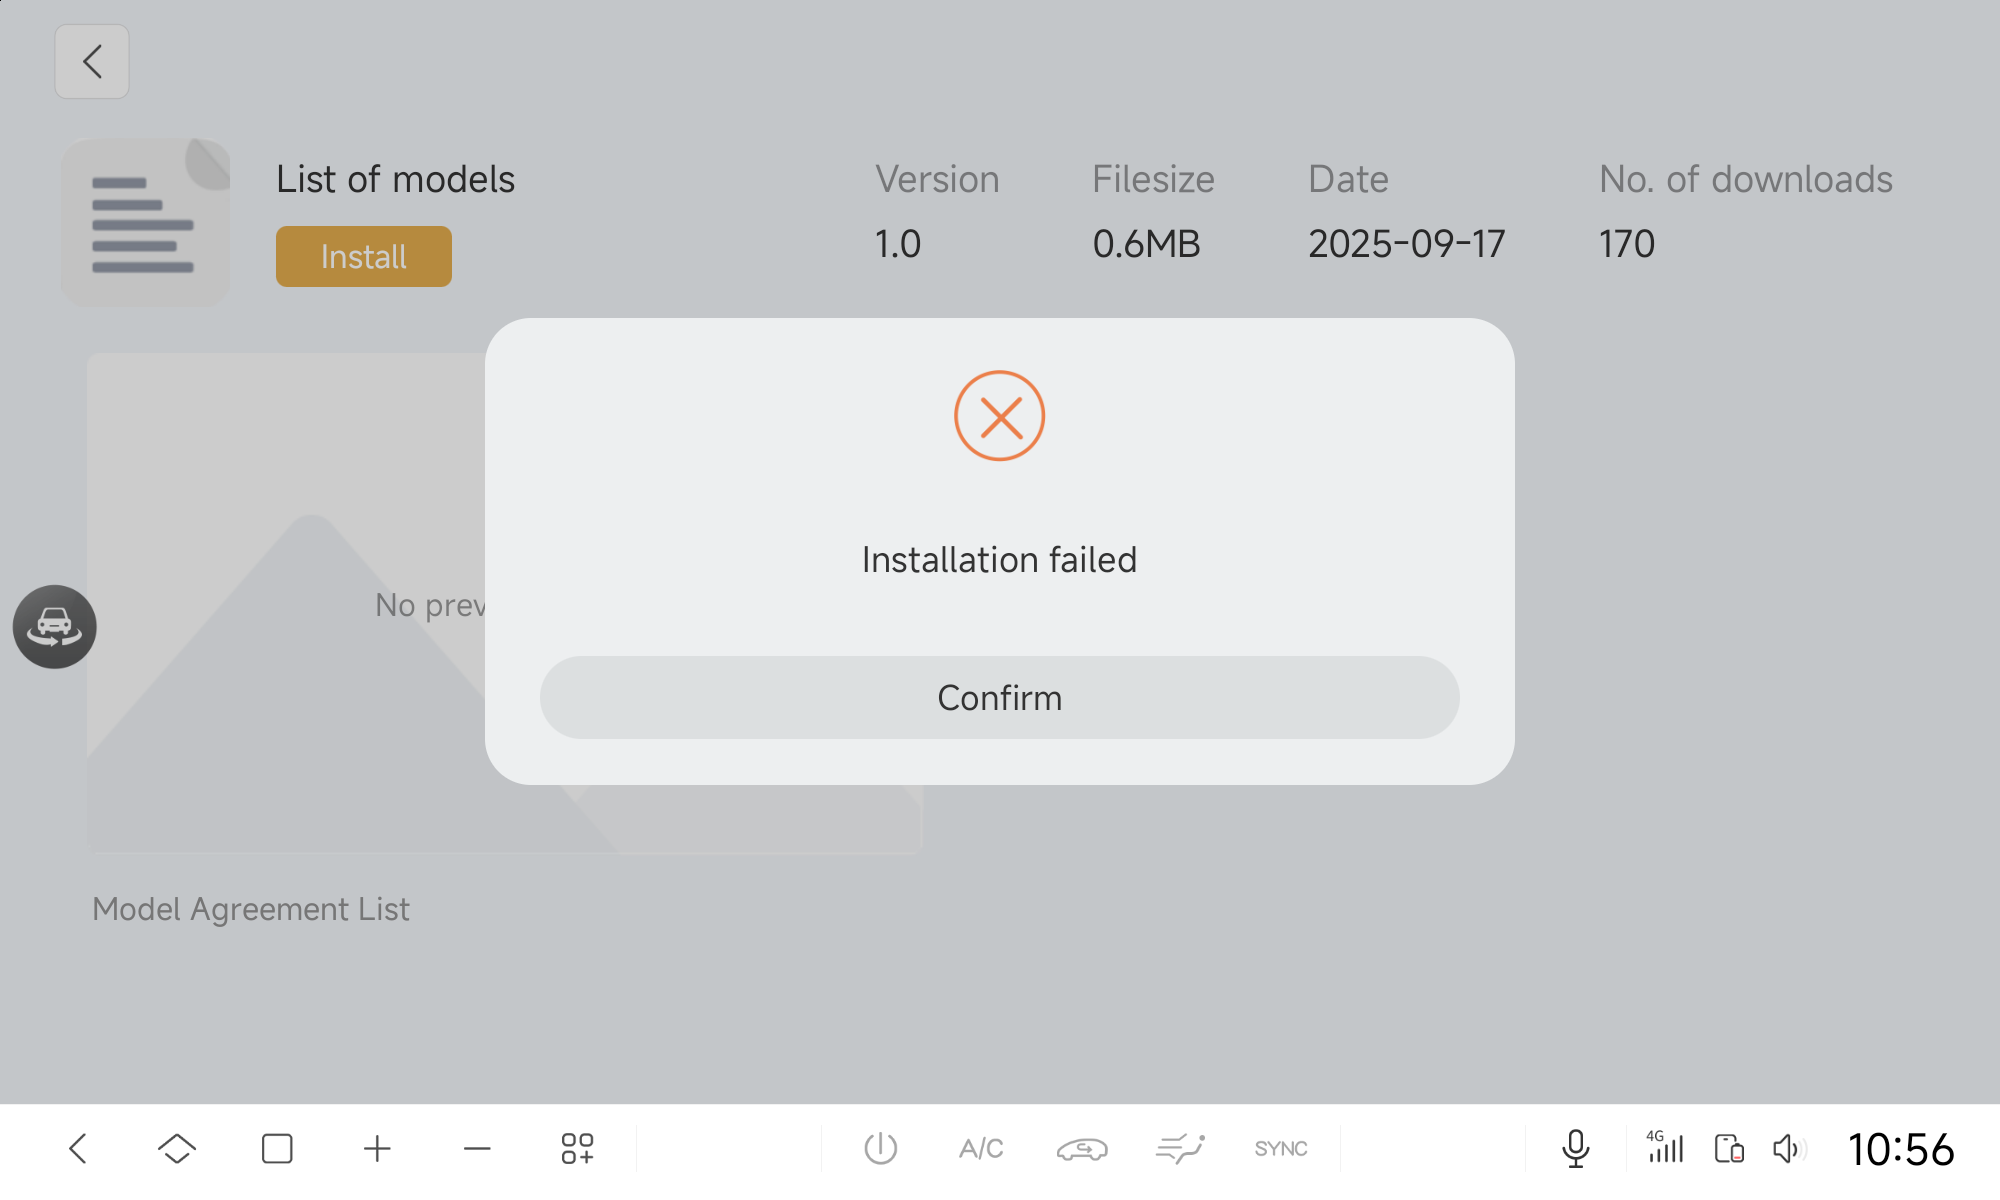Toggle climate SYNC mode

pyautogui.click(x=1280, y=1148)
